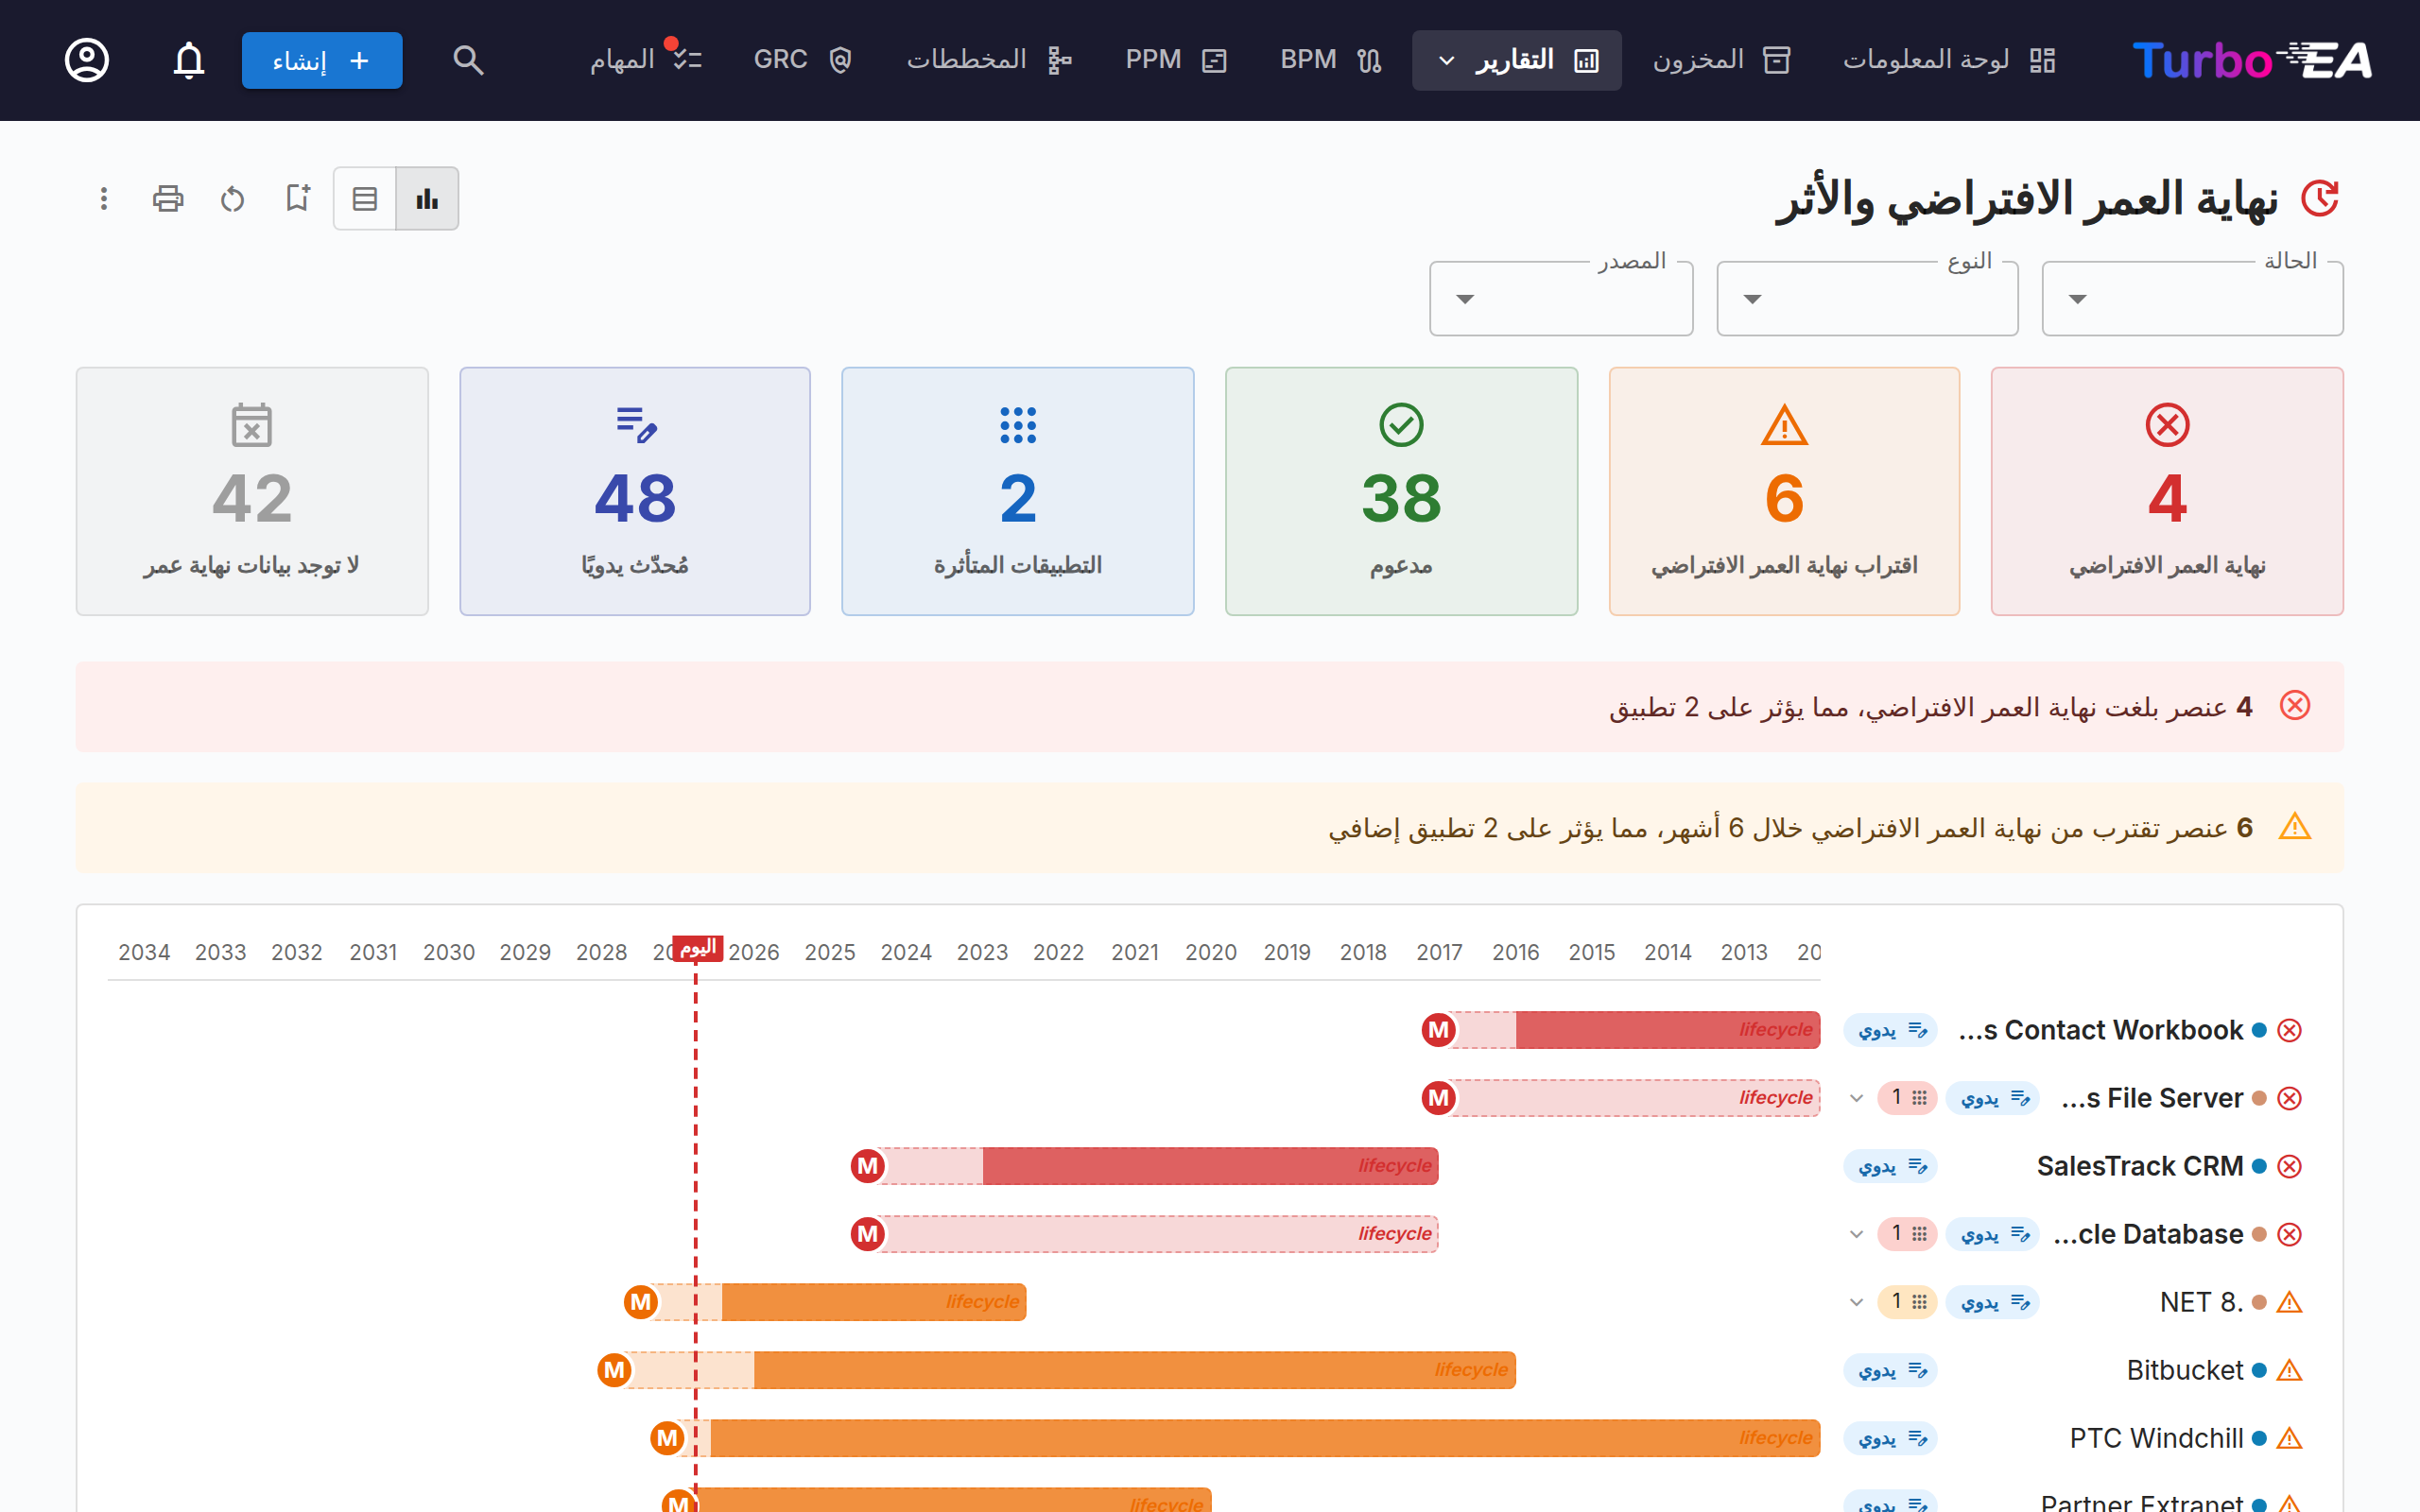Screen dimensions: 2420x1512
Task: Go to المخزون inventory
Action: click(x=1721, y=60)
